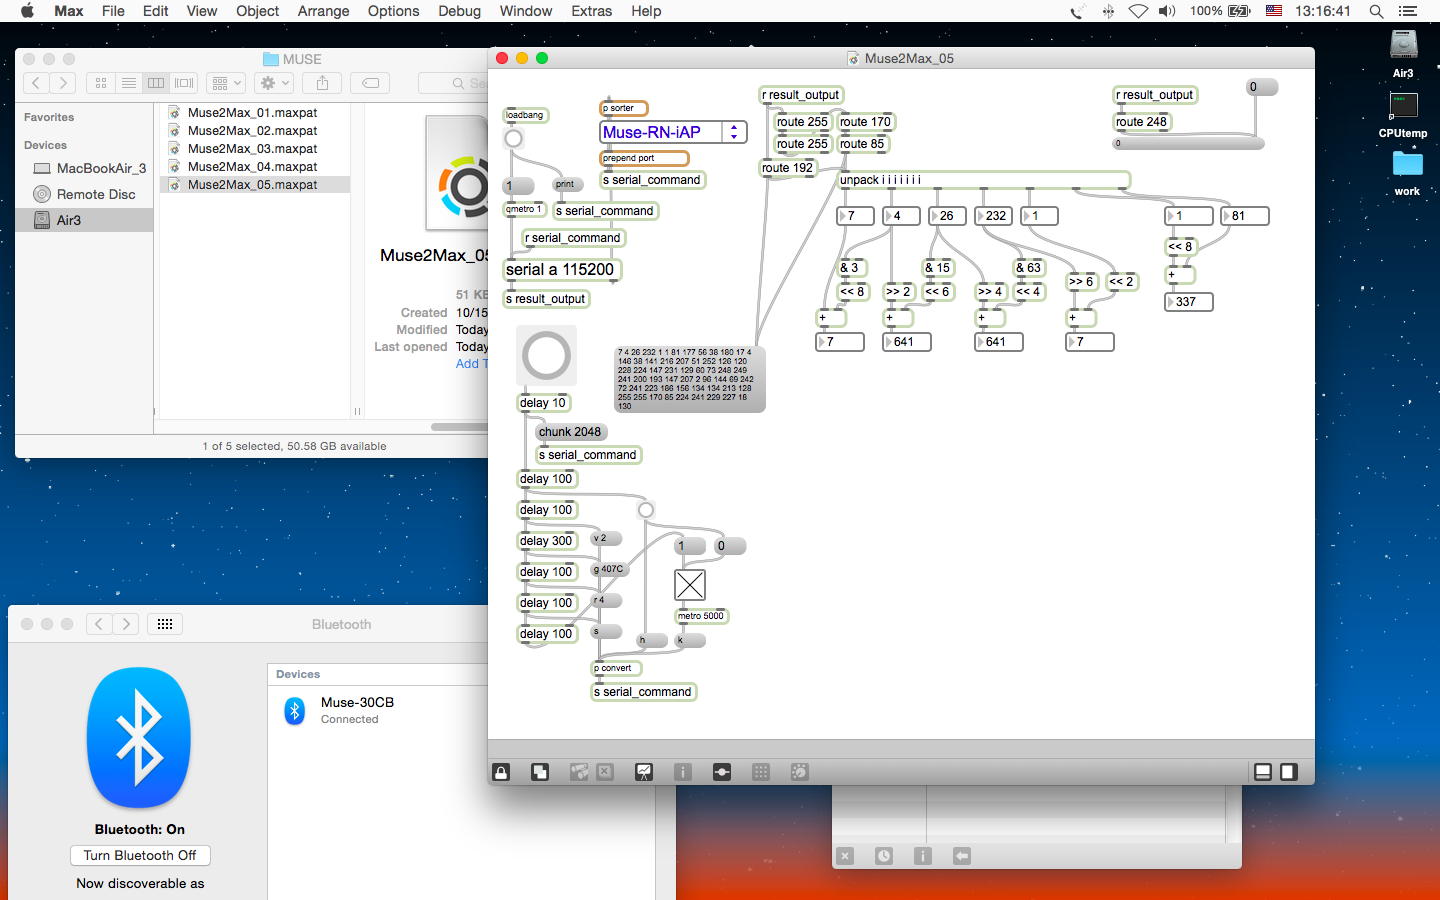Screen dimensions: 1440x900
Task: Click Turn Bluetooth Off button
Action: (140, 855)
